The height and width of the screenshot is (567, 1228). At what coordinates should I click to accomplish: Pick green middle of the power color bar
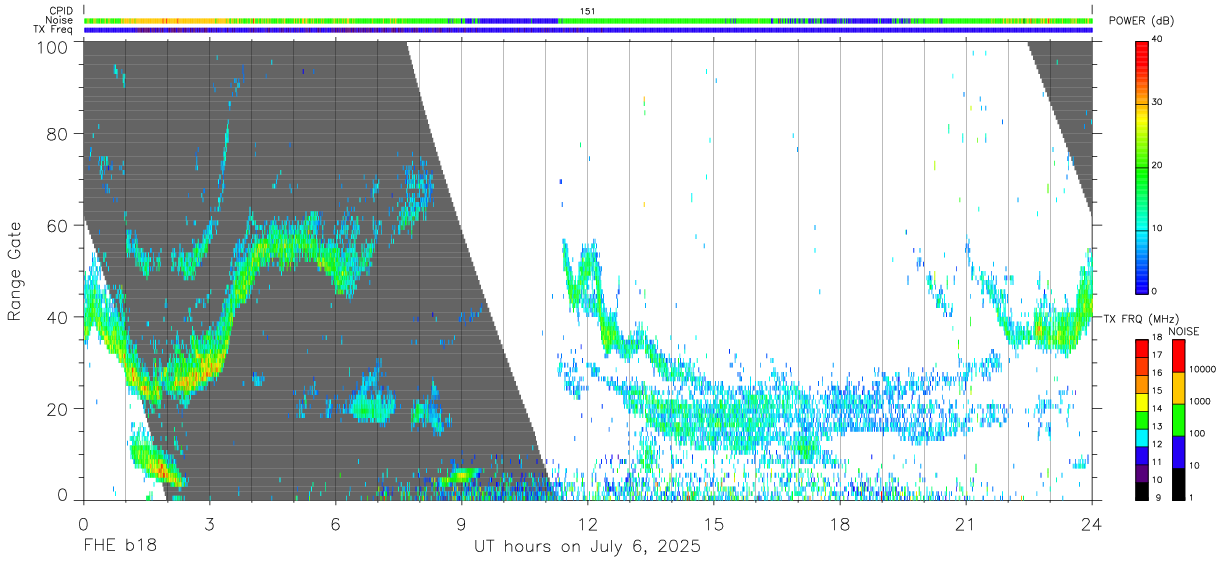pyautogui.click(x=1142, y=166)
